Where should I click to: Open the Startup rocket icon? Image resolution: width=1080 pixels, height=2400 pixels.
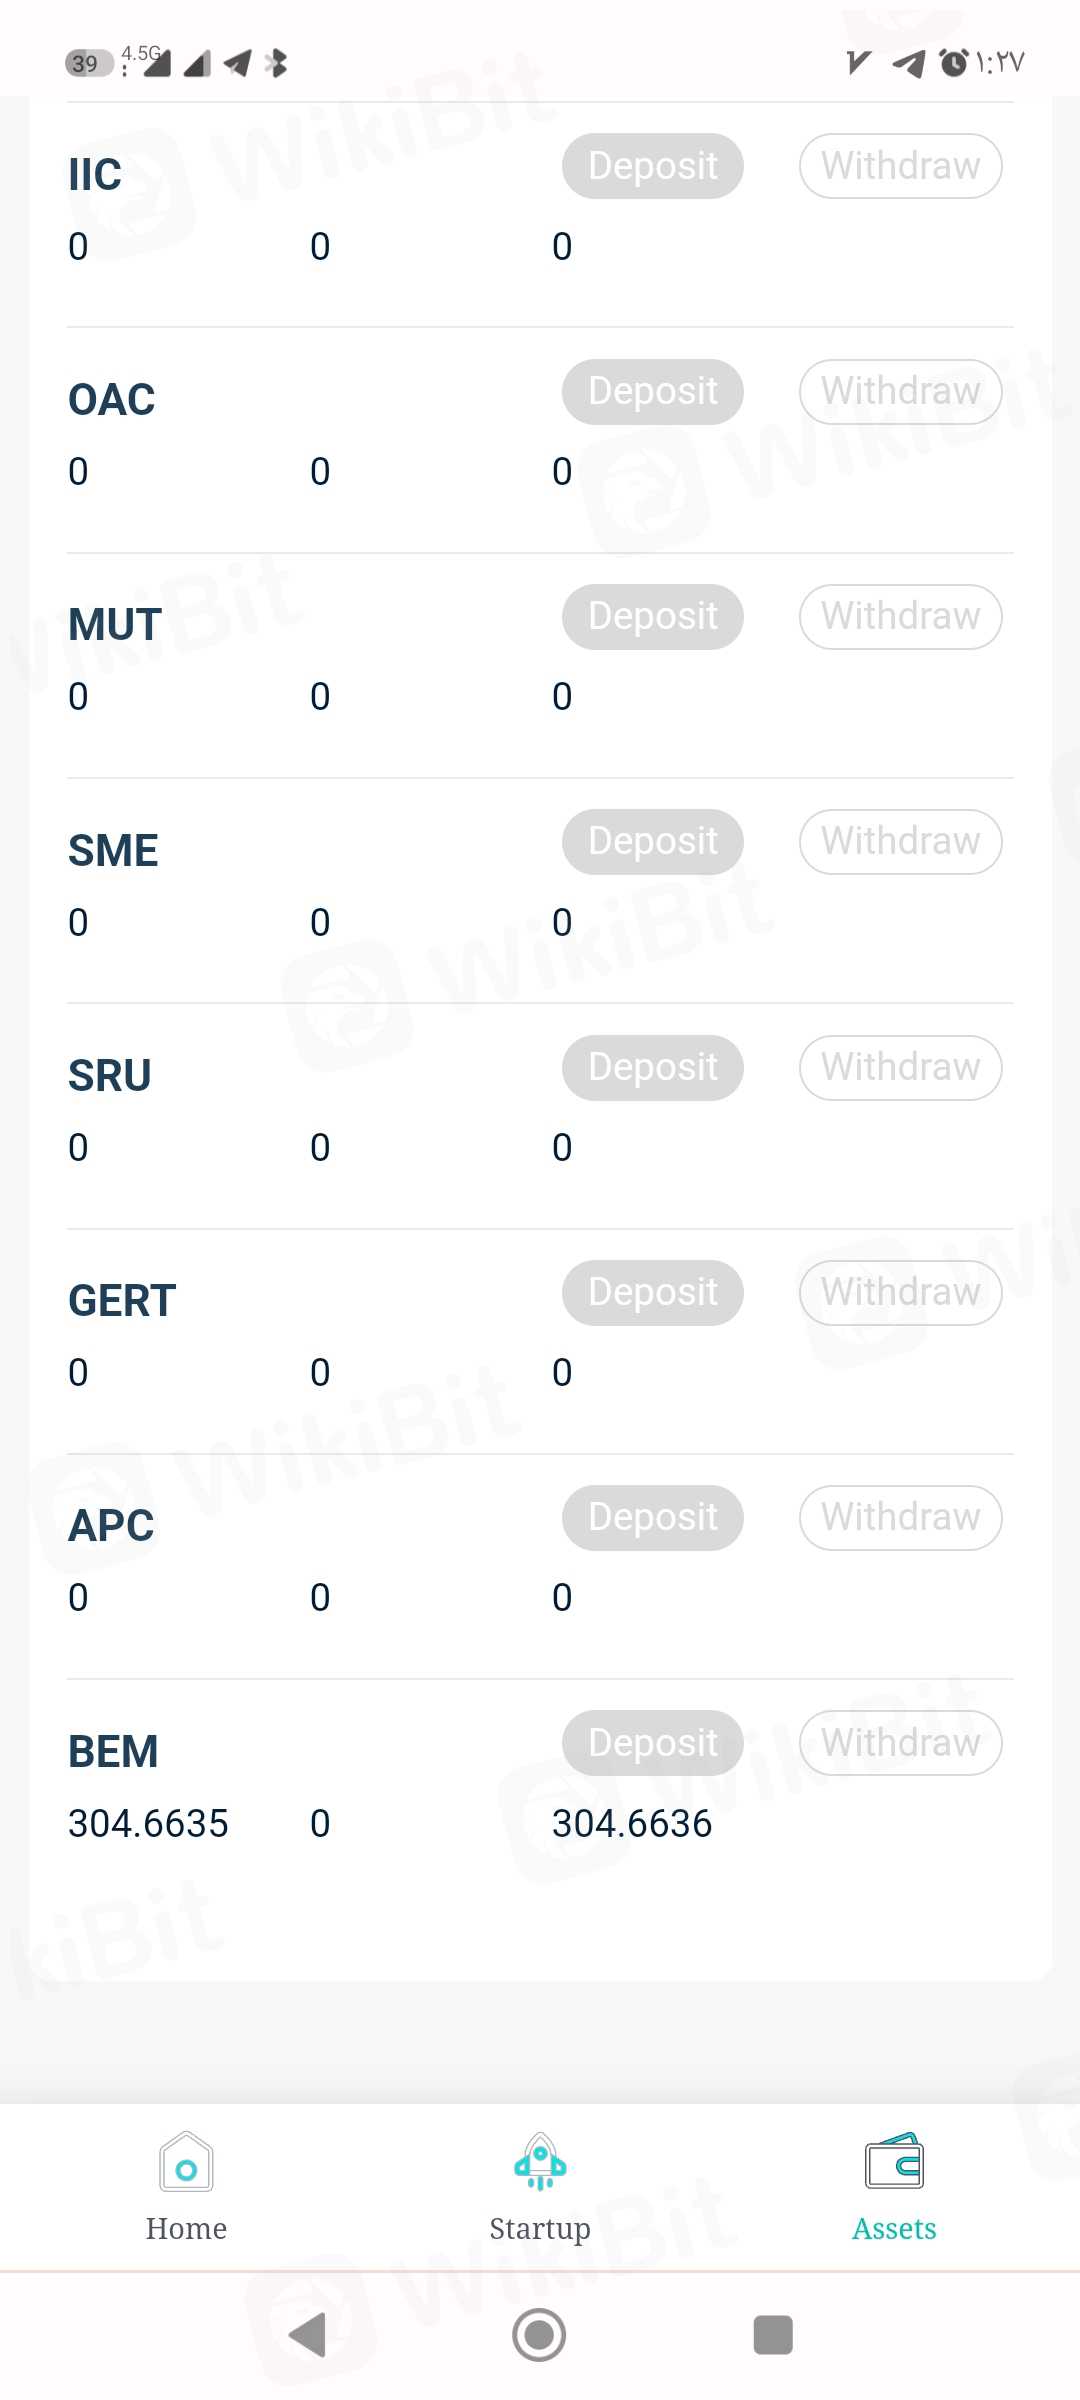click(x=540, y=2163)
